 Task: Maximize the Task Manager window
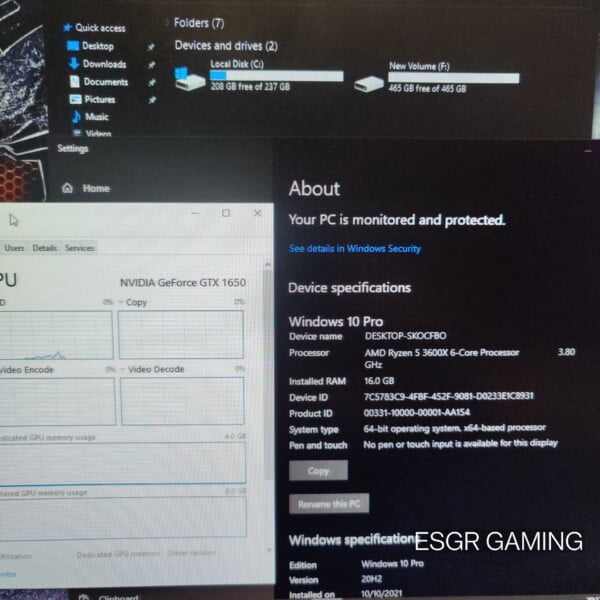click(226, 213)
